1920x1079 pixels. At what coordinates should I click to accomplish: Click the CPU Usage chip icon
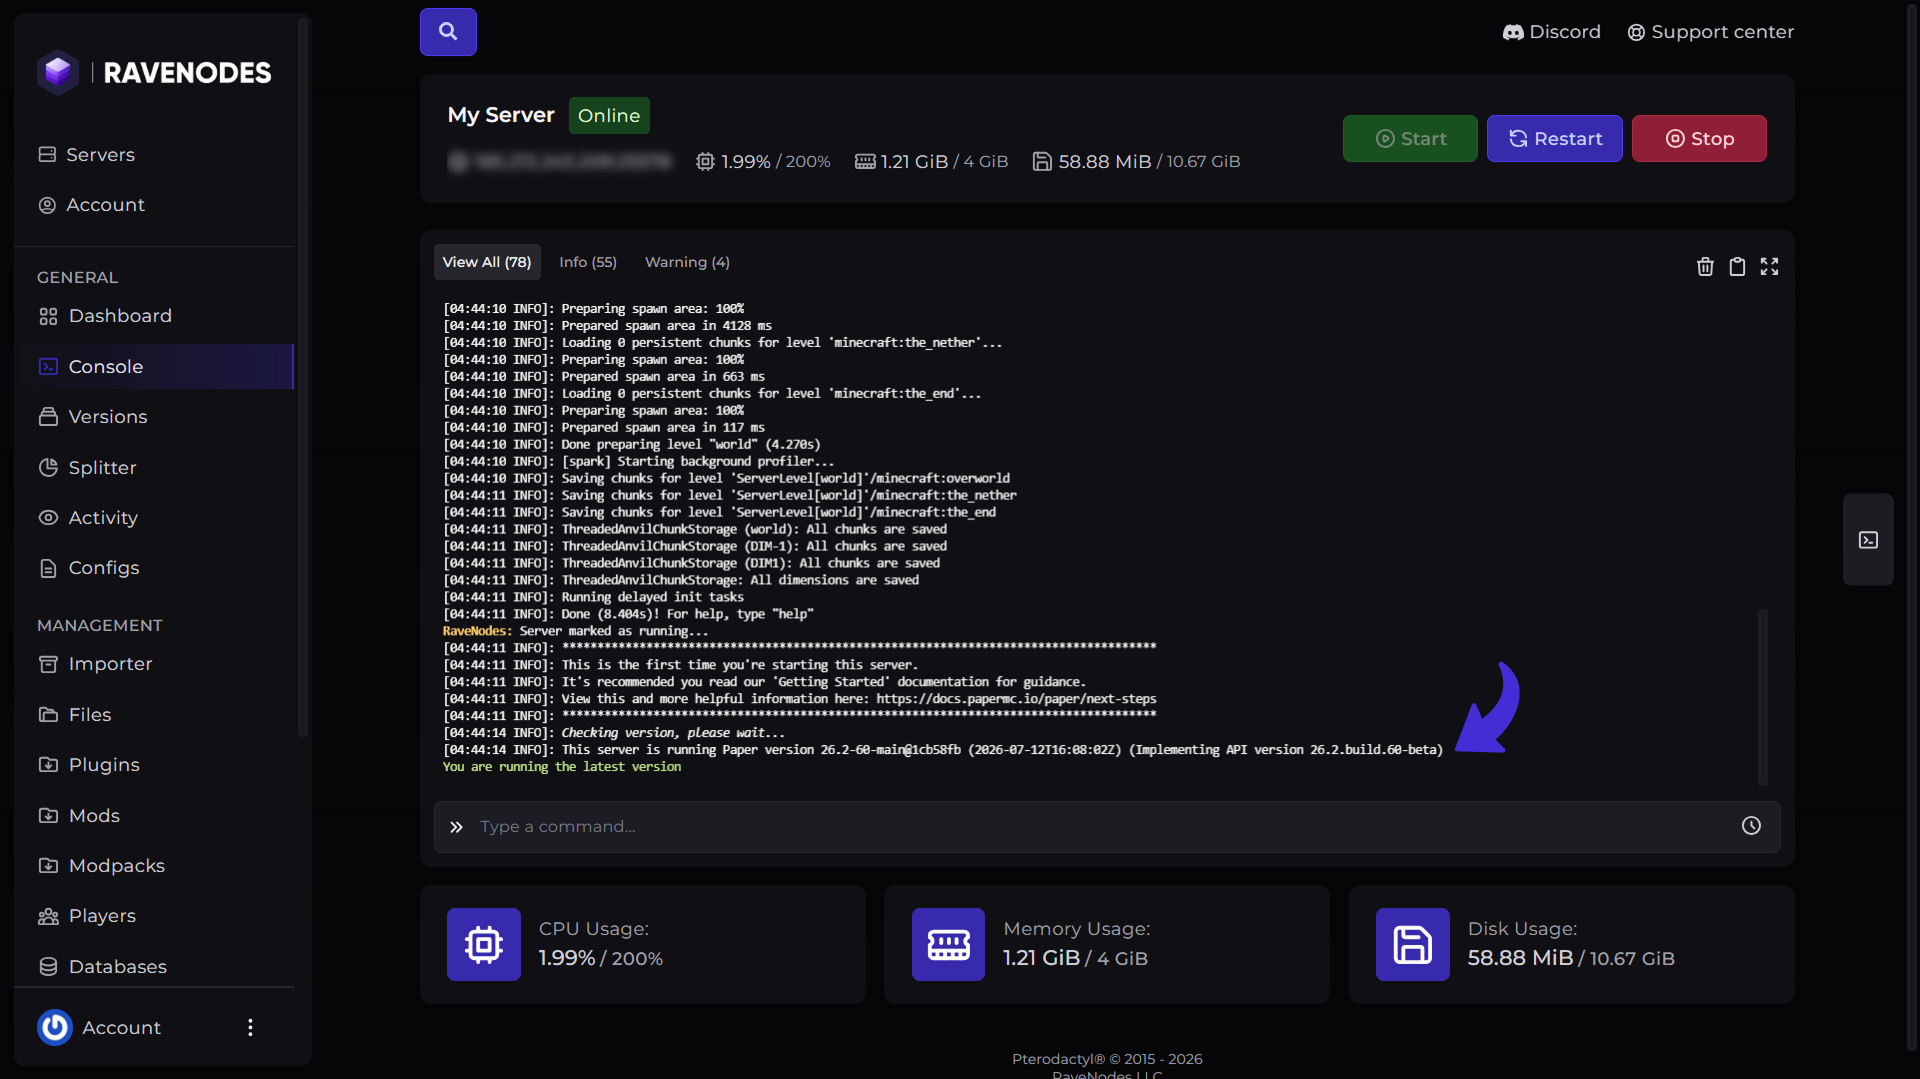point(483,944)
